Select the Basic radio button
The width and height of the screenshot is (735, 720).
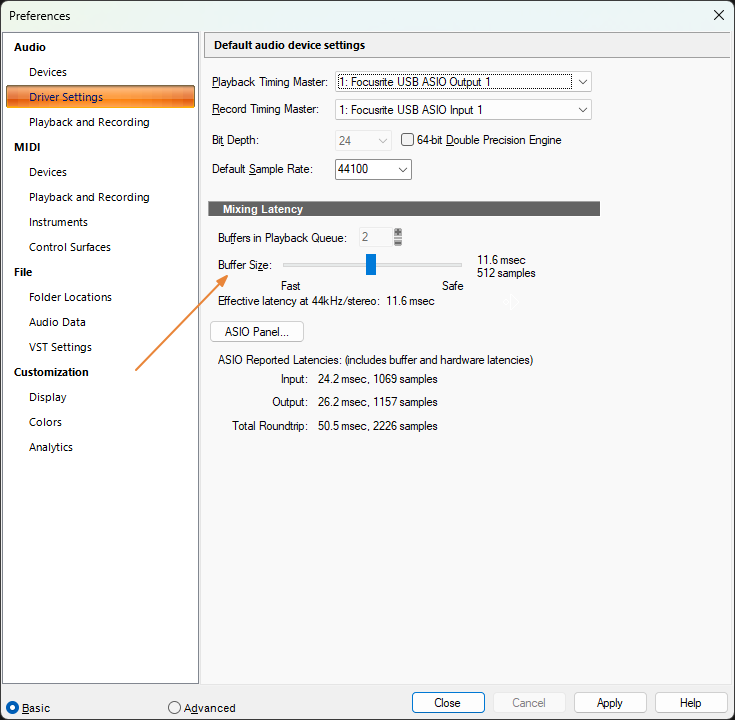pos(12,708)
